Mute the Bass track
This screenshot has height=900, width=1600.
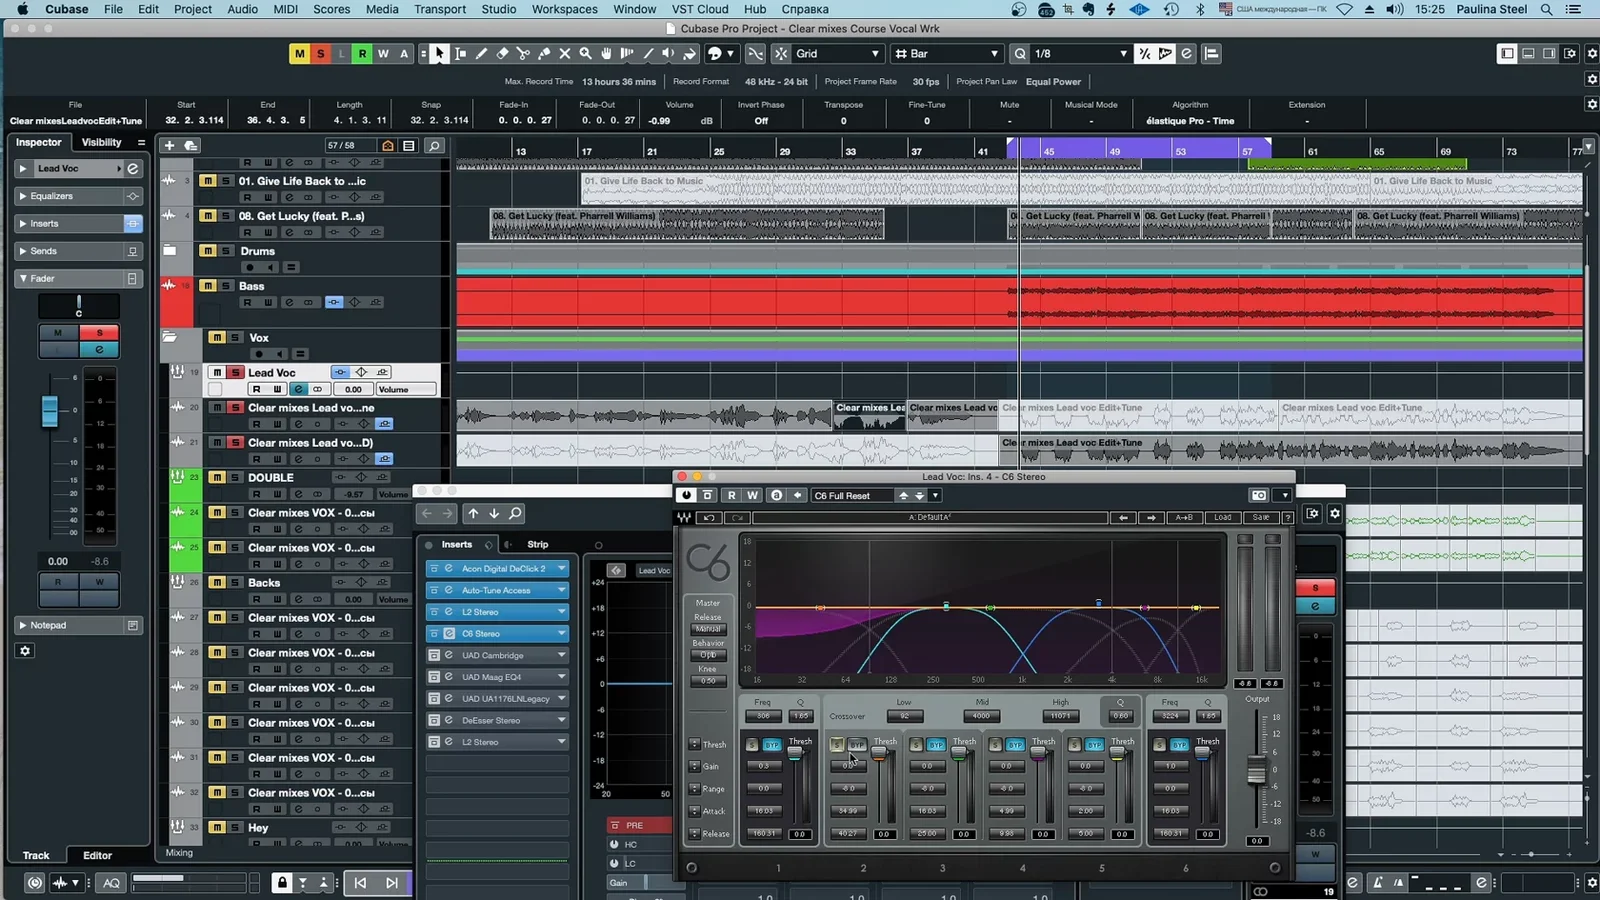tap(207, 286)
